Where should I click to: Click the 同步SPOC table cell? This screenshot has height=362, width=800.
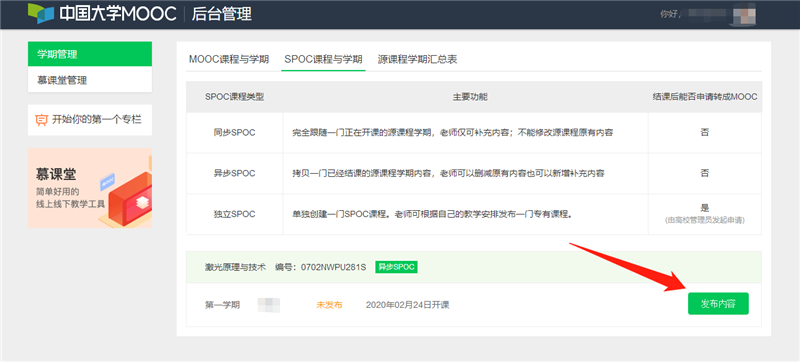[x=234, y=133]
